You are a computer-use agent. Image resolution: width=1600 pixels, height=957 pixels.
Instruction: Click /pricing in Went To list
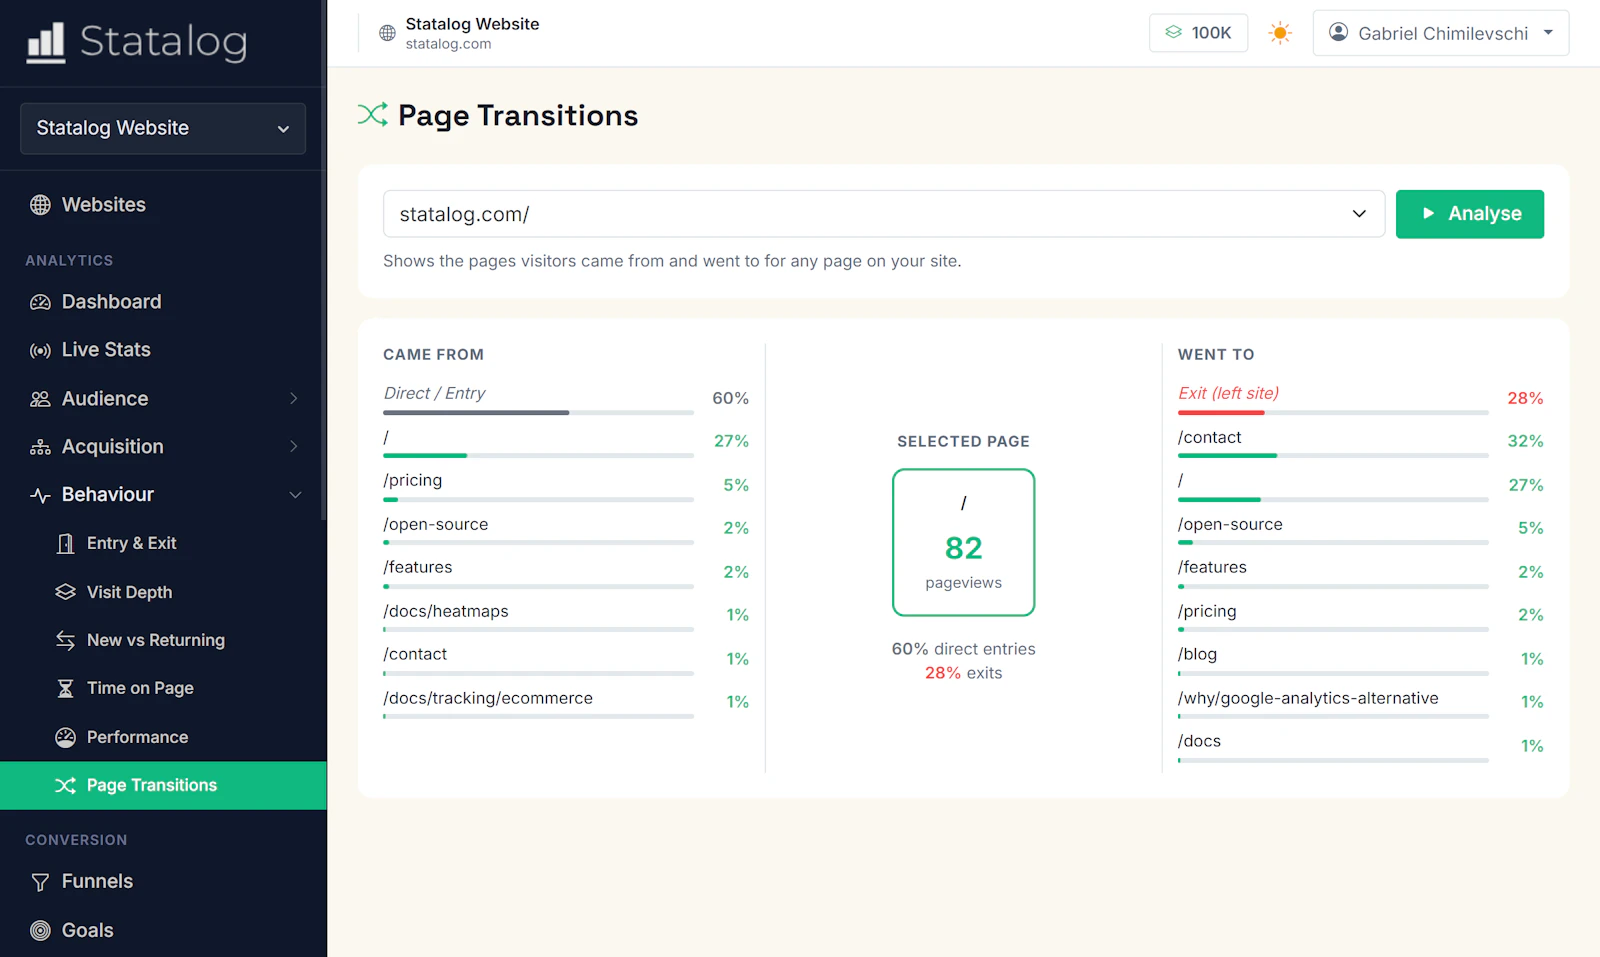pyautogui.click(x=1207, y=612)
